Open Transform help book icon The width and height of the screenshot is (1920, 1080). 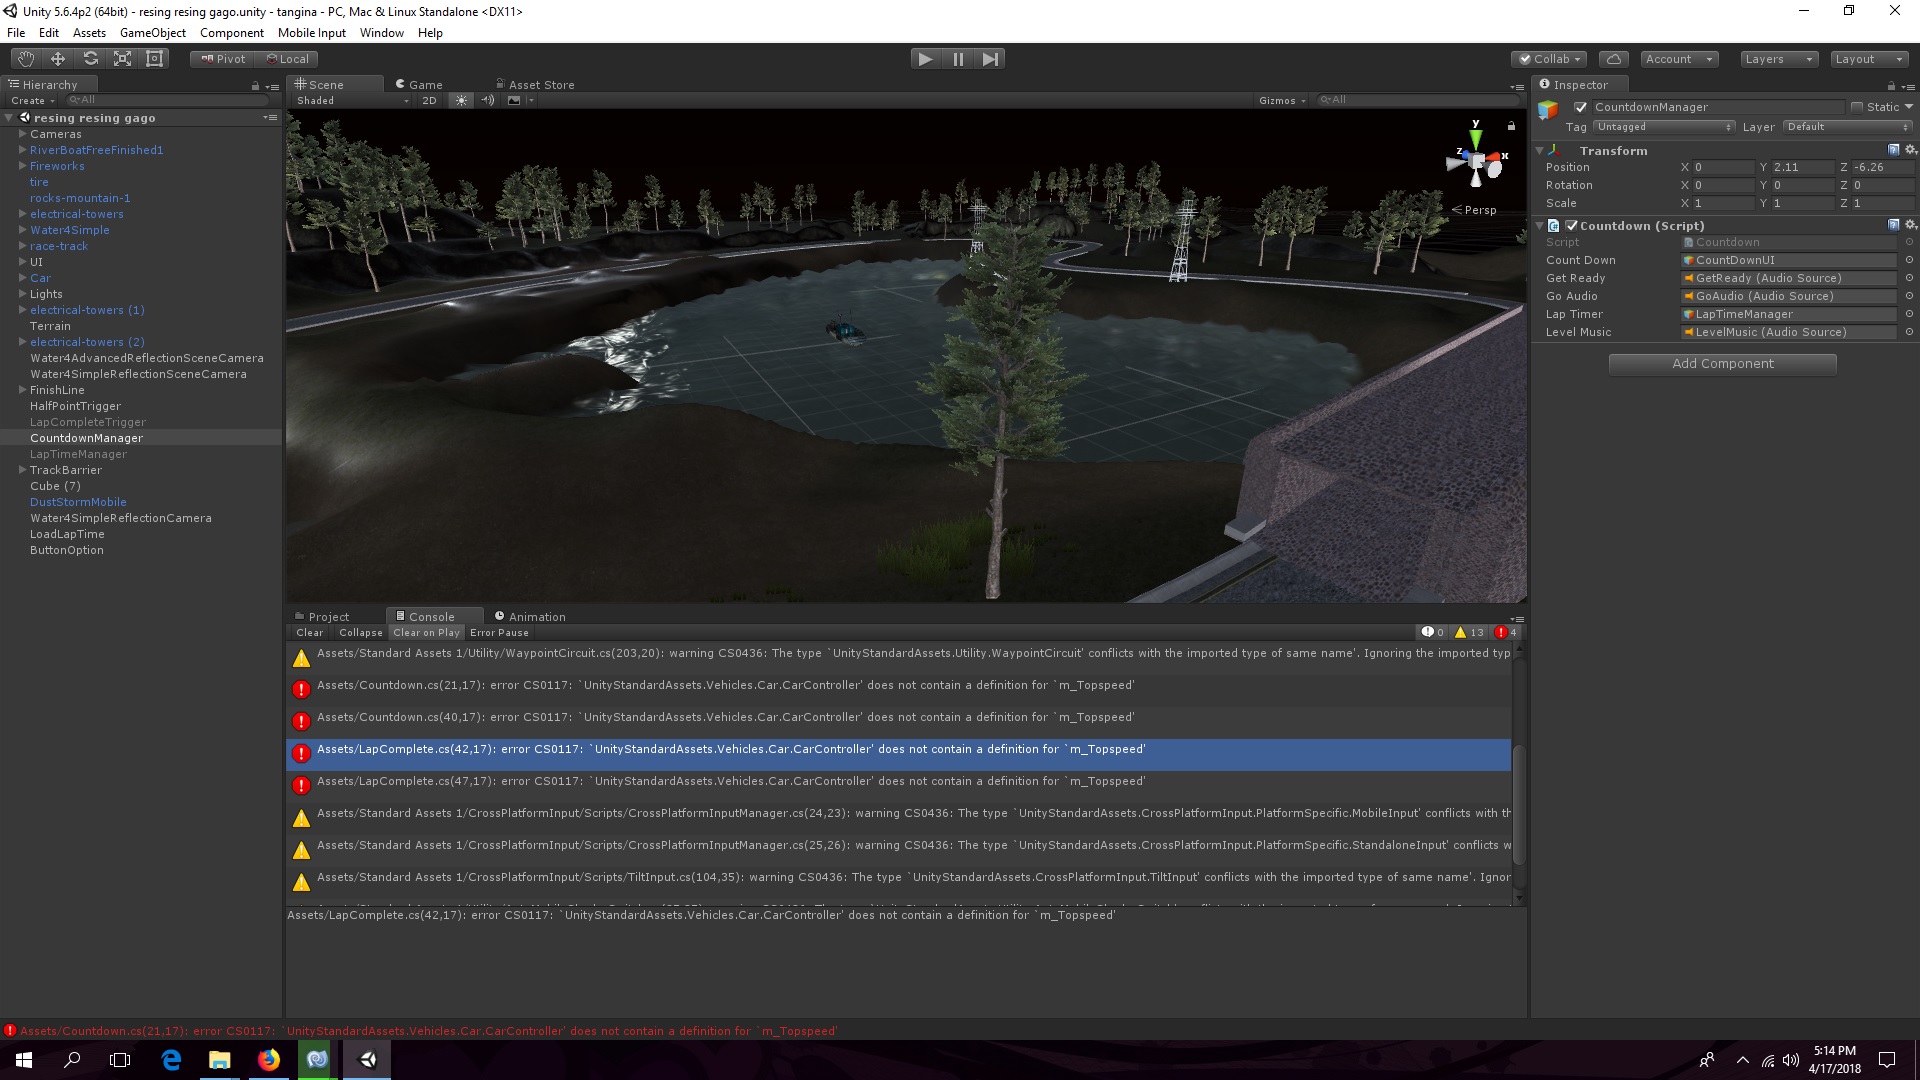(x=1893, y=150)
